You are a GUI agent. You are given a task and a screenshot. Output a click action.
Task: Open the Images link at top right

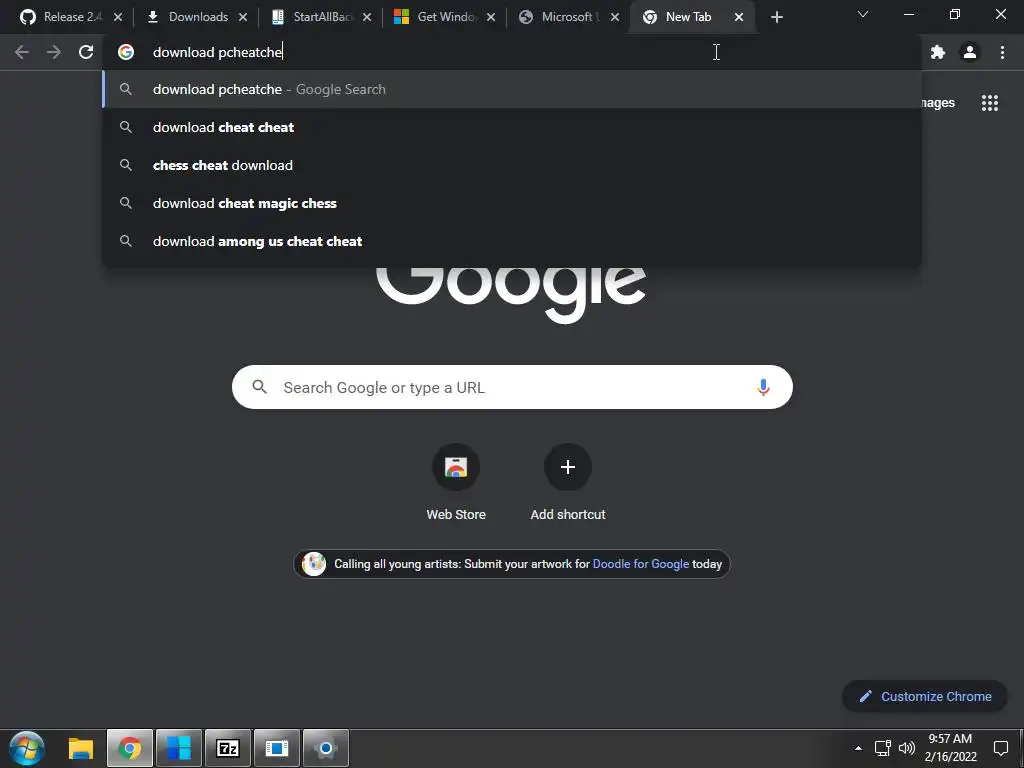938,103
